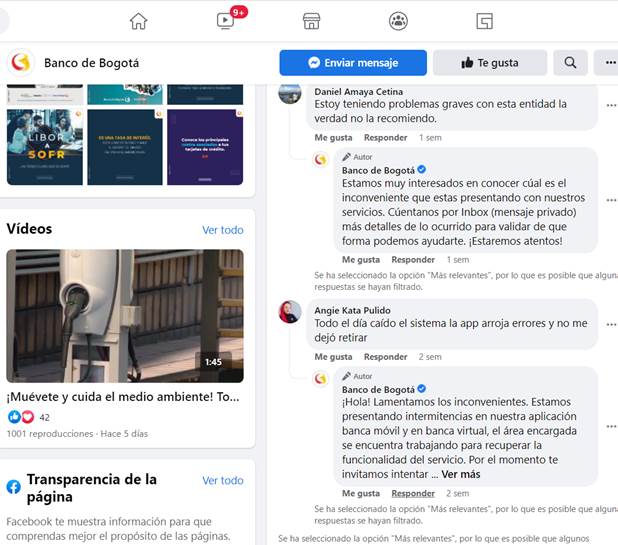
Task: Expand Ver más on the bank's reply
Action: pos(461,474)
